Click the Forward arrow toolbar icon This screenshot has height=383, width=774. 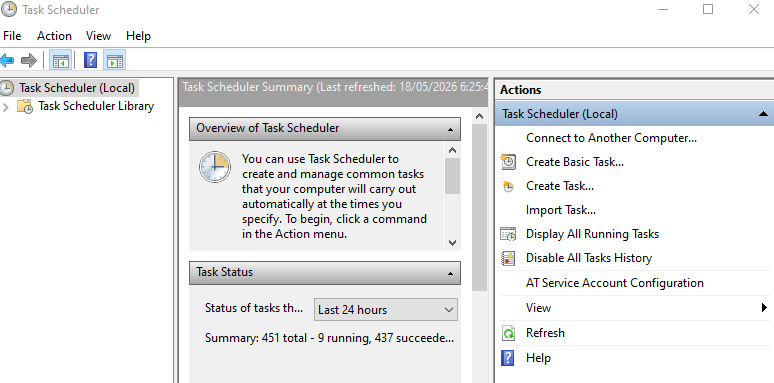29,61
